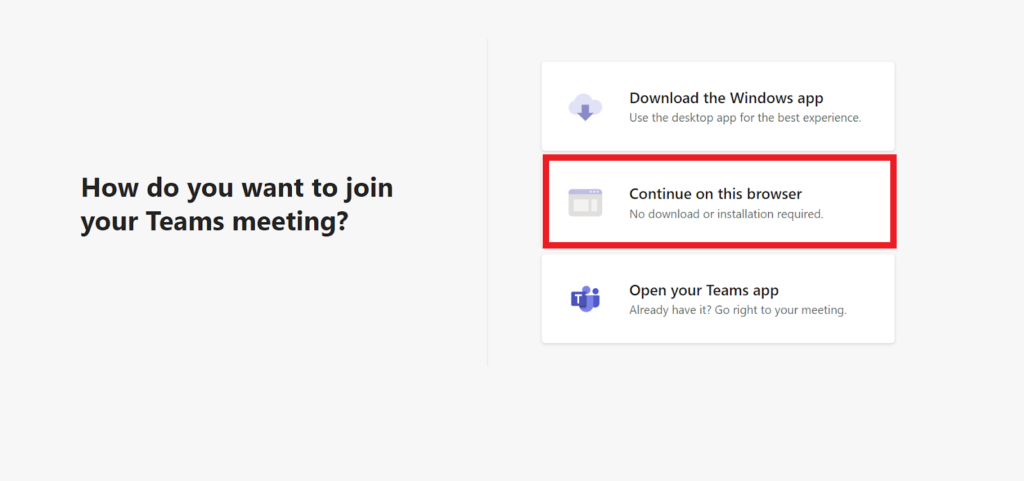
Task: Click empty space right of the Teams app subtitle
Action: [x=870, y=310]
